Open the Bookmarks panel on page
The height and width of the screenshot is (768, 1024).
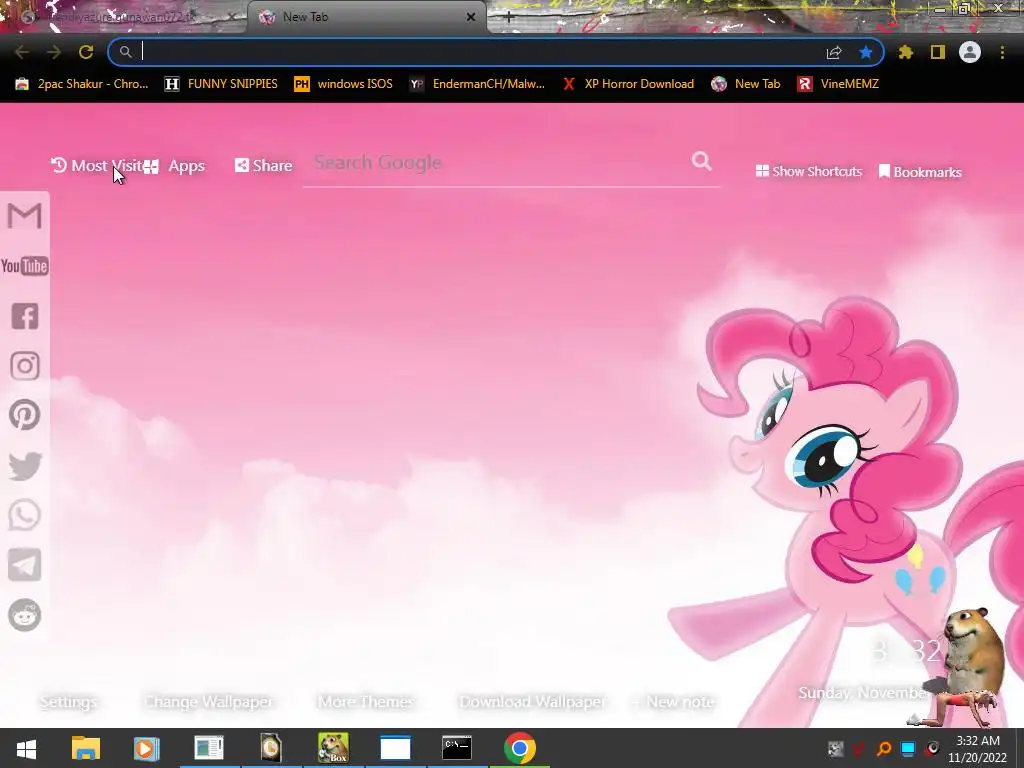920,172
